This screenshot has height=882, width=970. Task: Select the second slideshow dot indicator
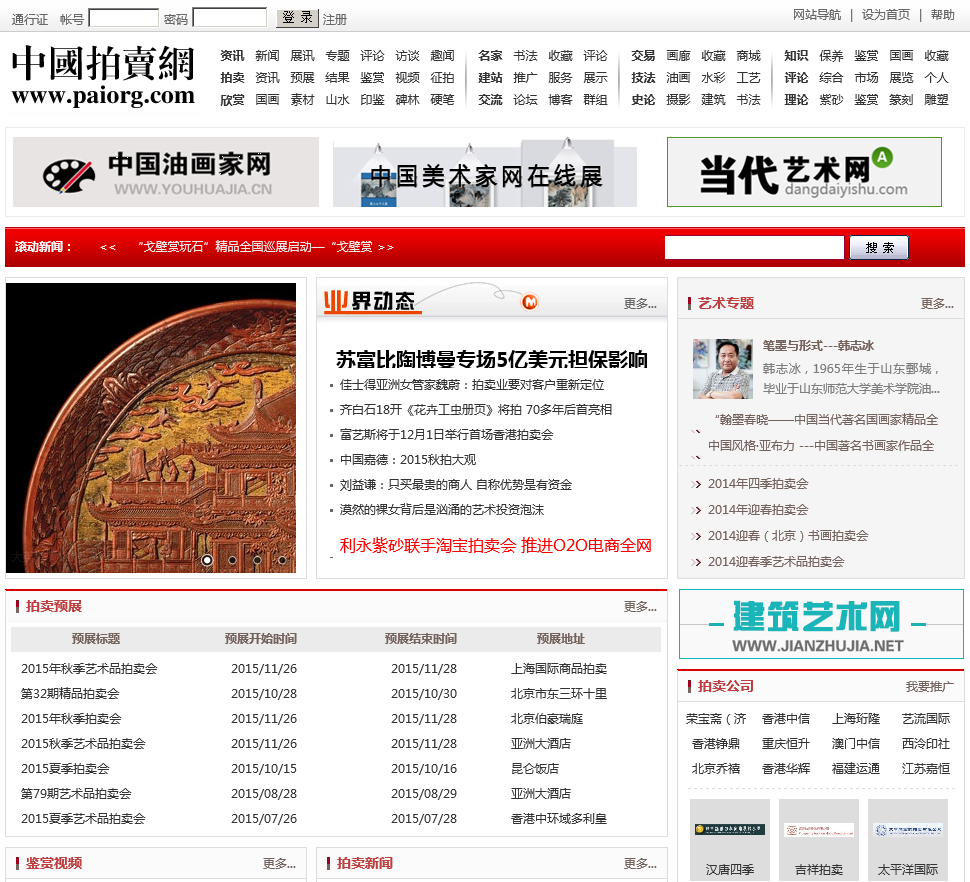tap(232, 560)
